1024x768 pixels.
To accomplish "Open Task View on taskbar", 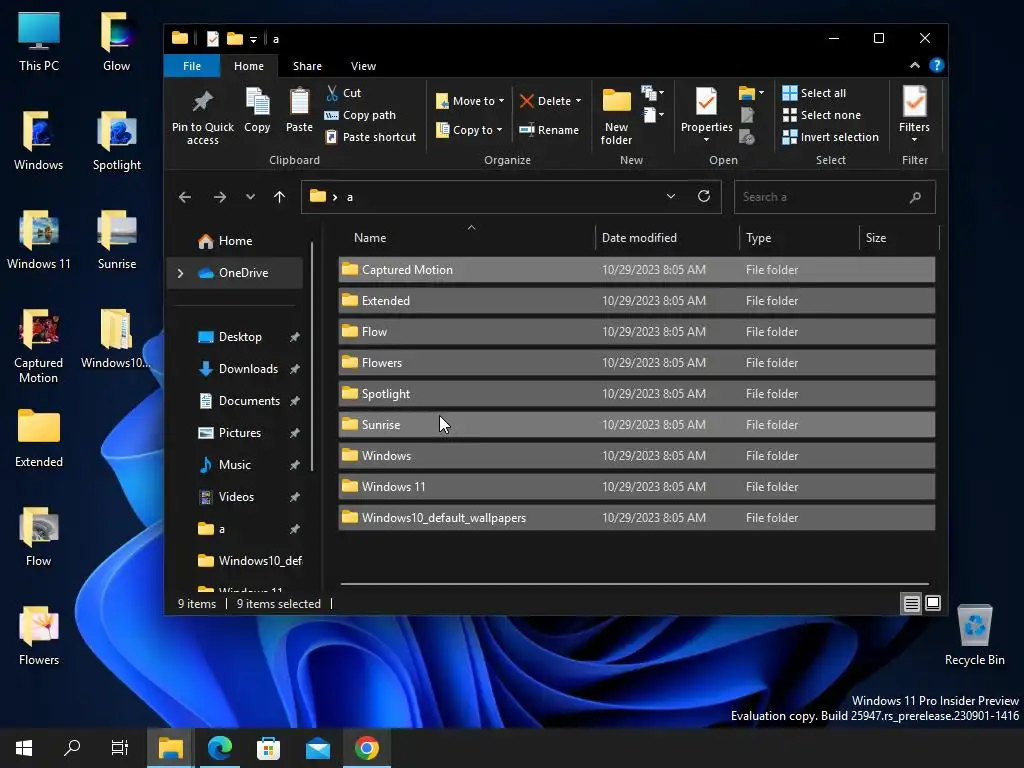I will pos(120,748).
